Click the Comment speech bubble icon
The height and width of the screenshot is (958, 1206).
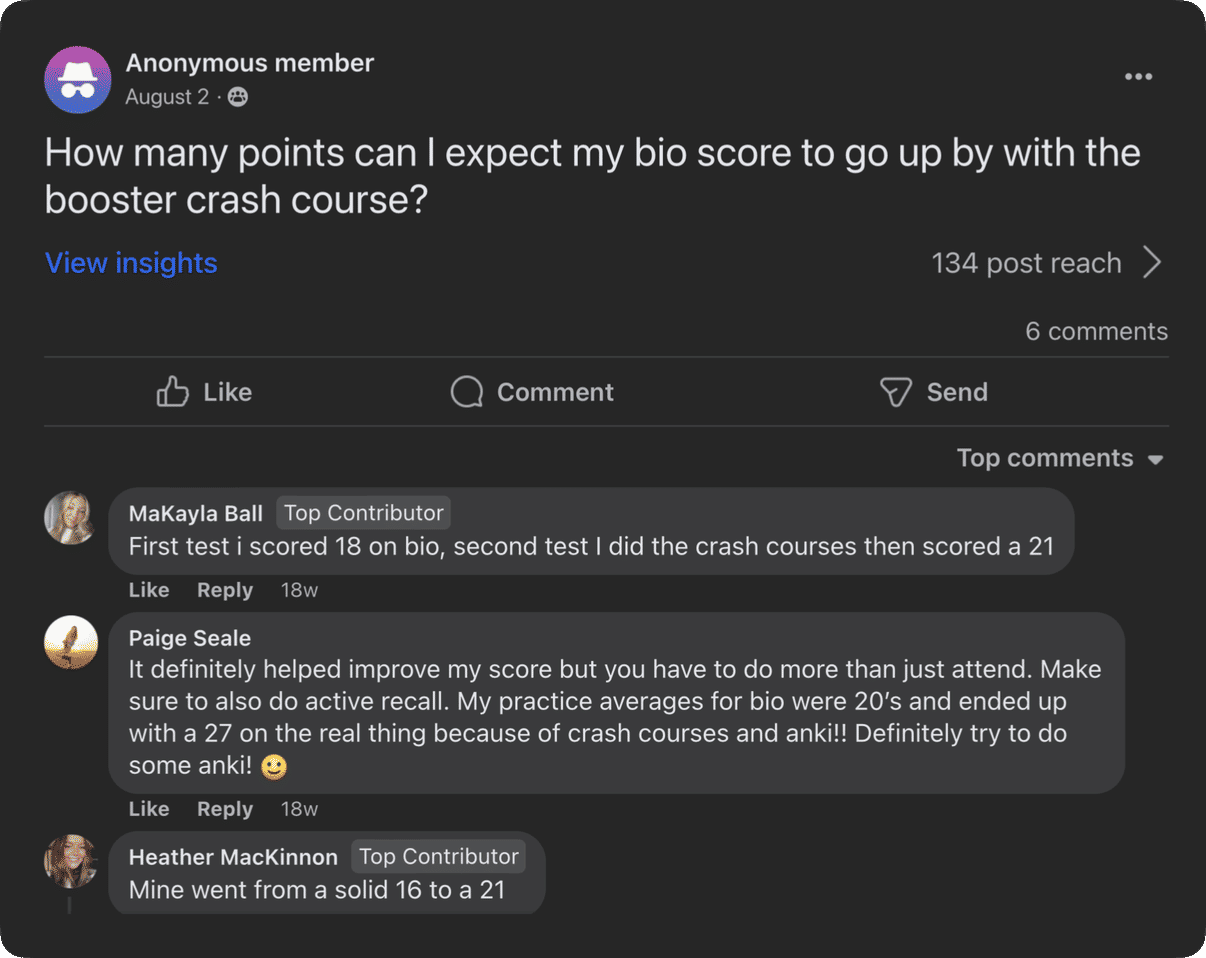click(x=466, y=392)
